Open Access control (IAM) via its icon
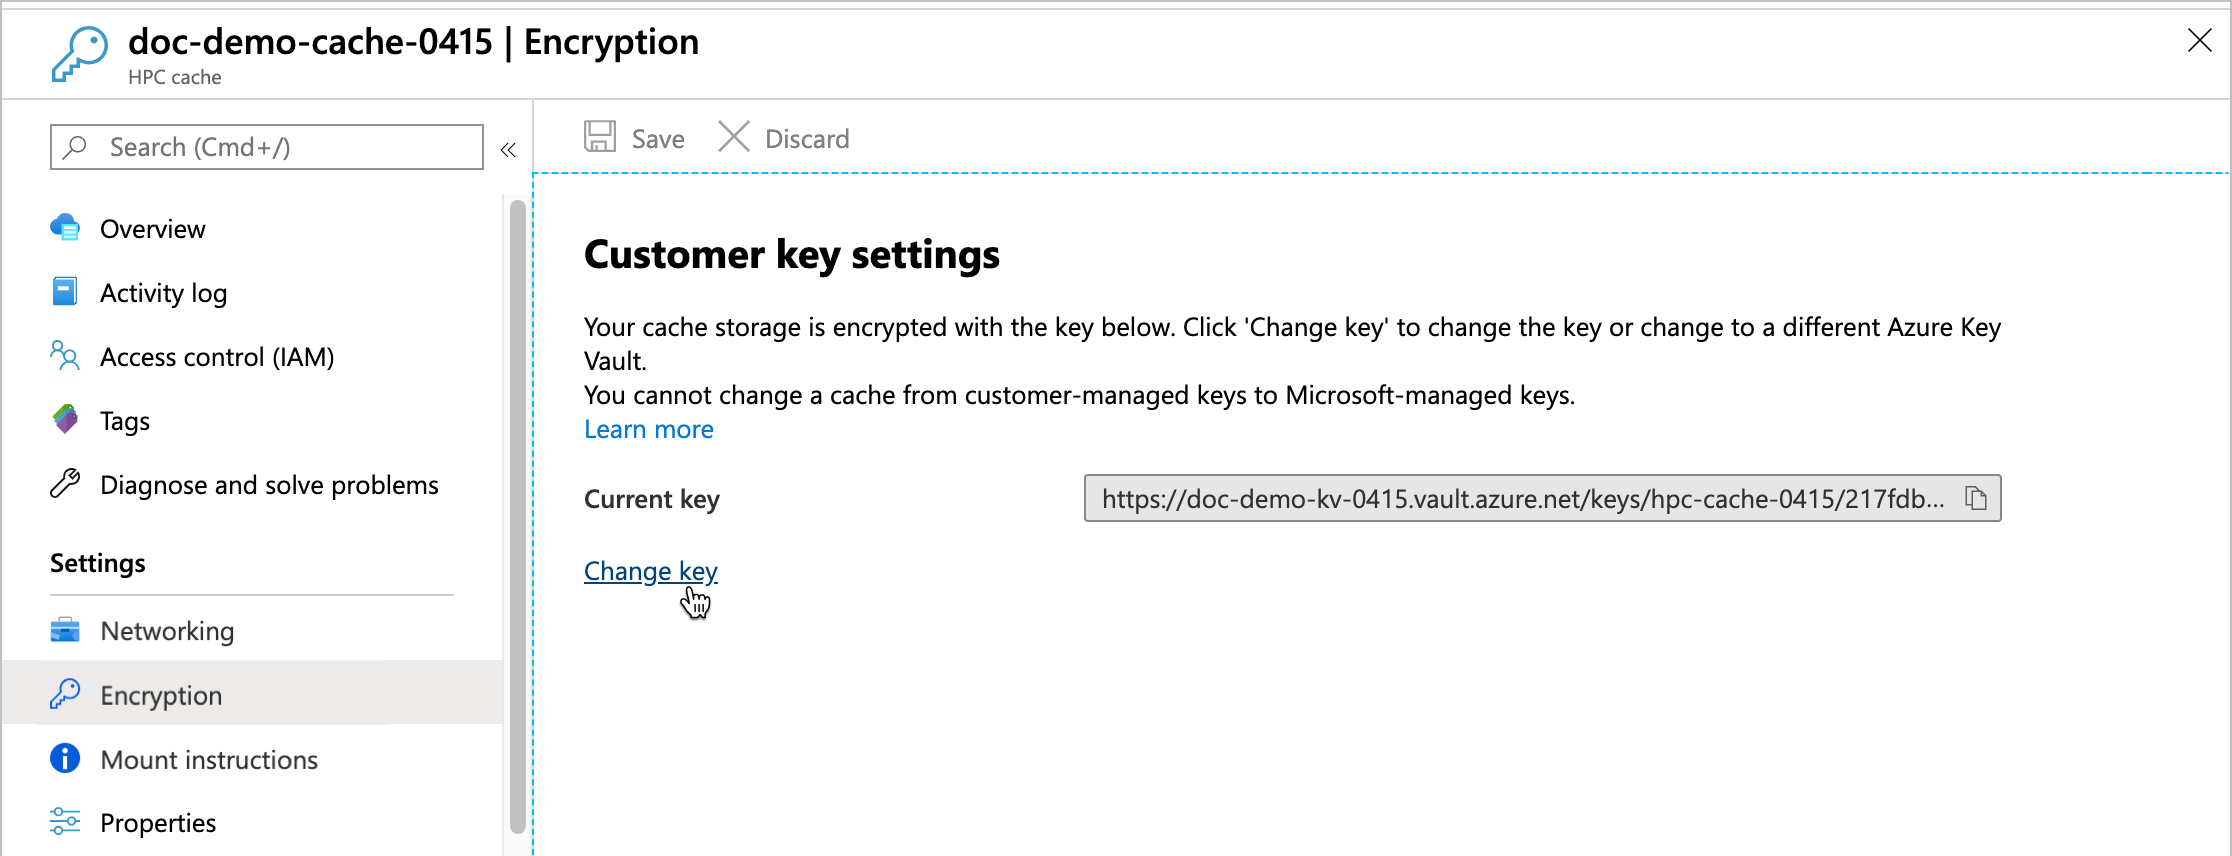The width and height of the screenshot is (2232, 856). click(x=64, y=356)
